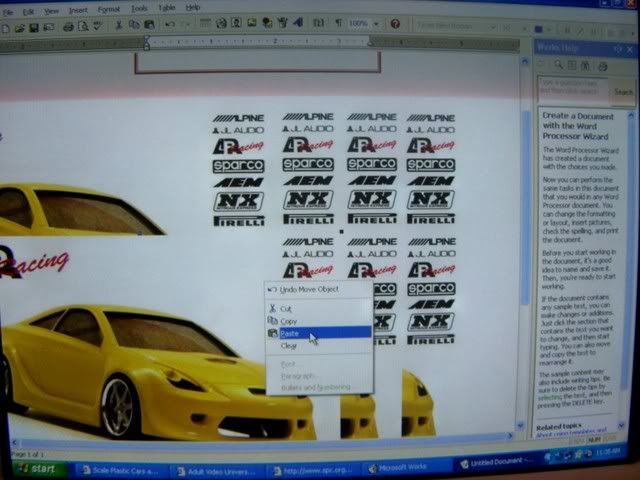
Task: Click the horizontal scrollbar left arrow
Action: [15, 442]
